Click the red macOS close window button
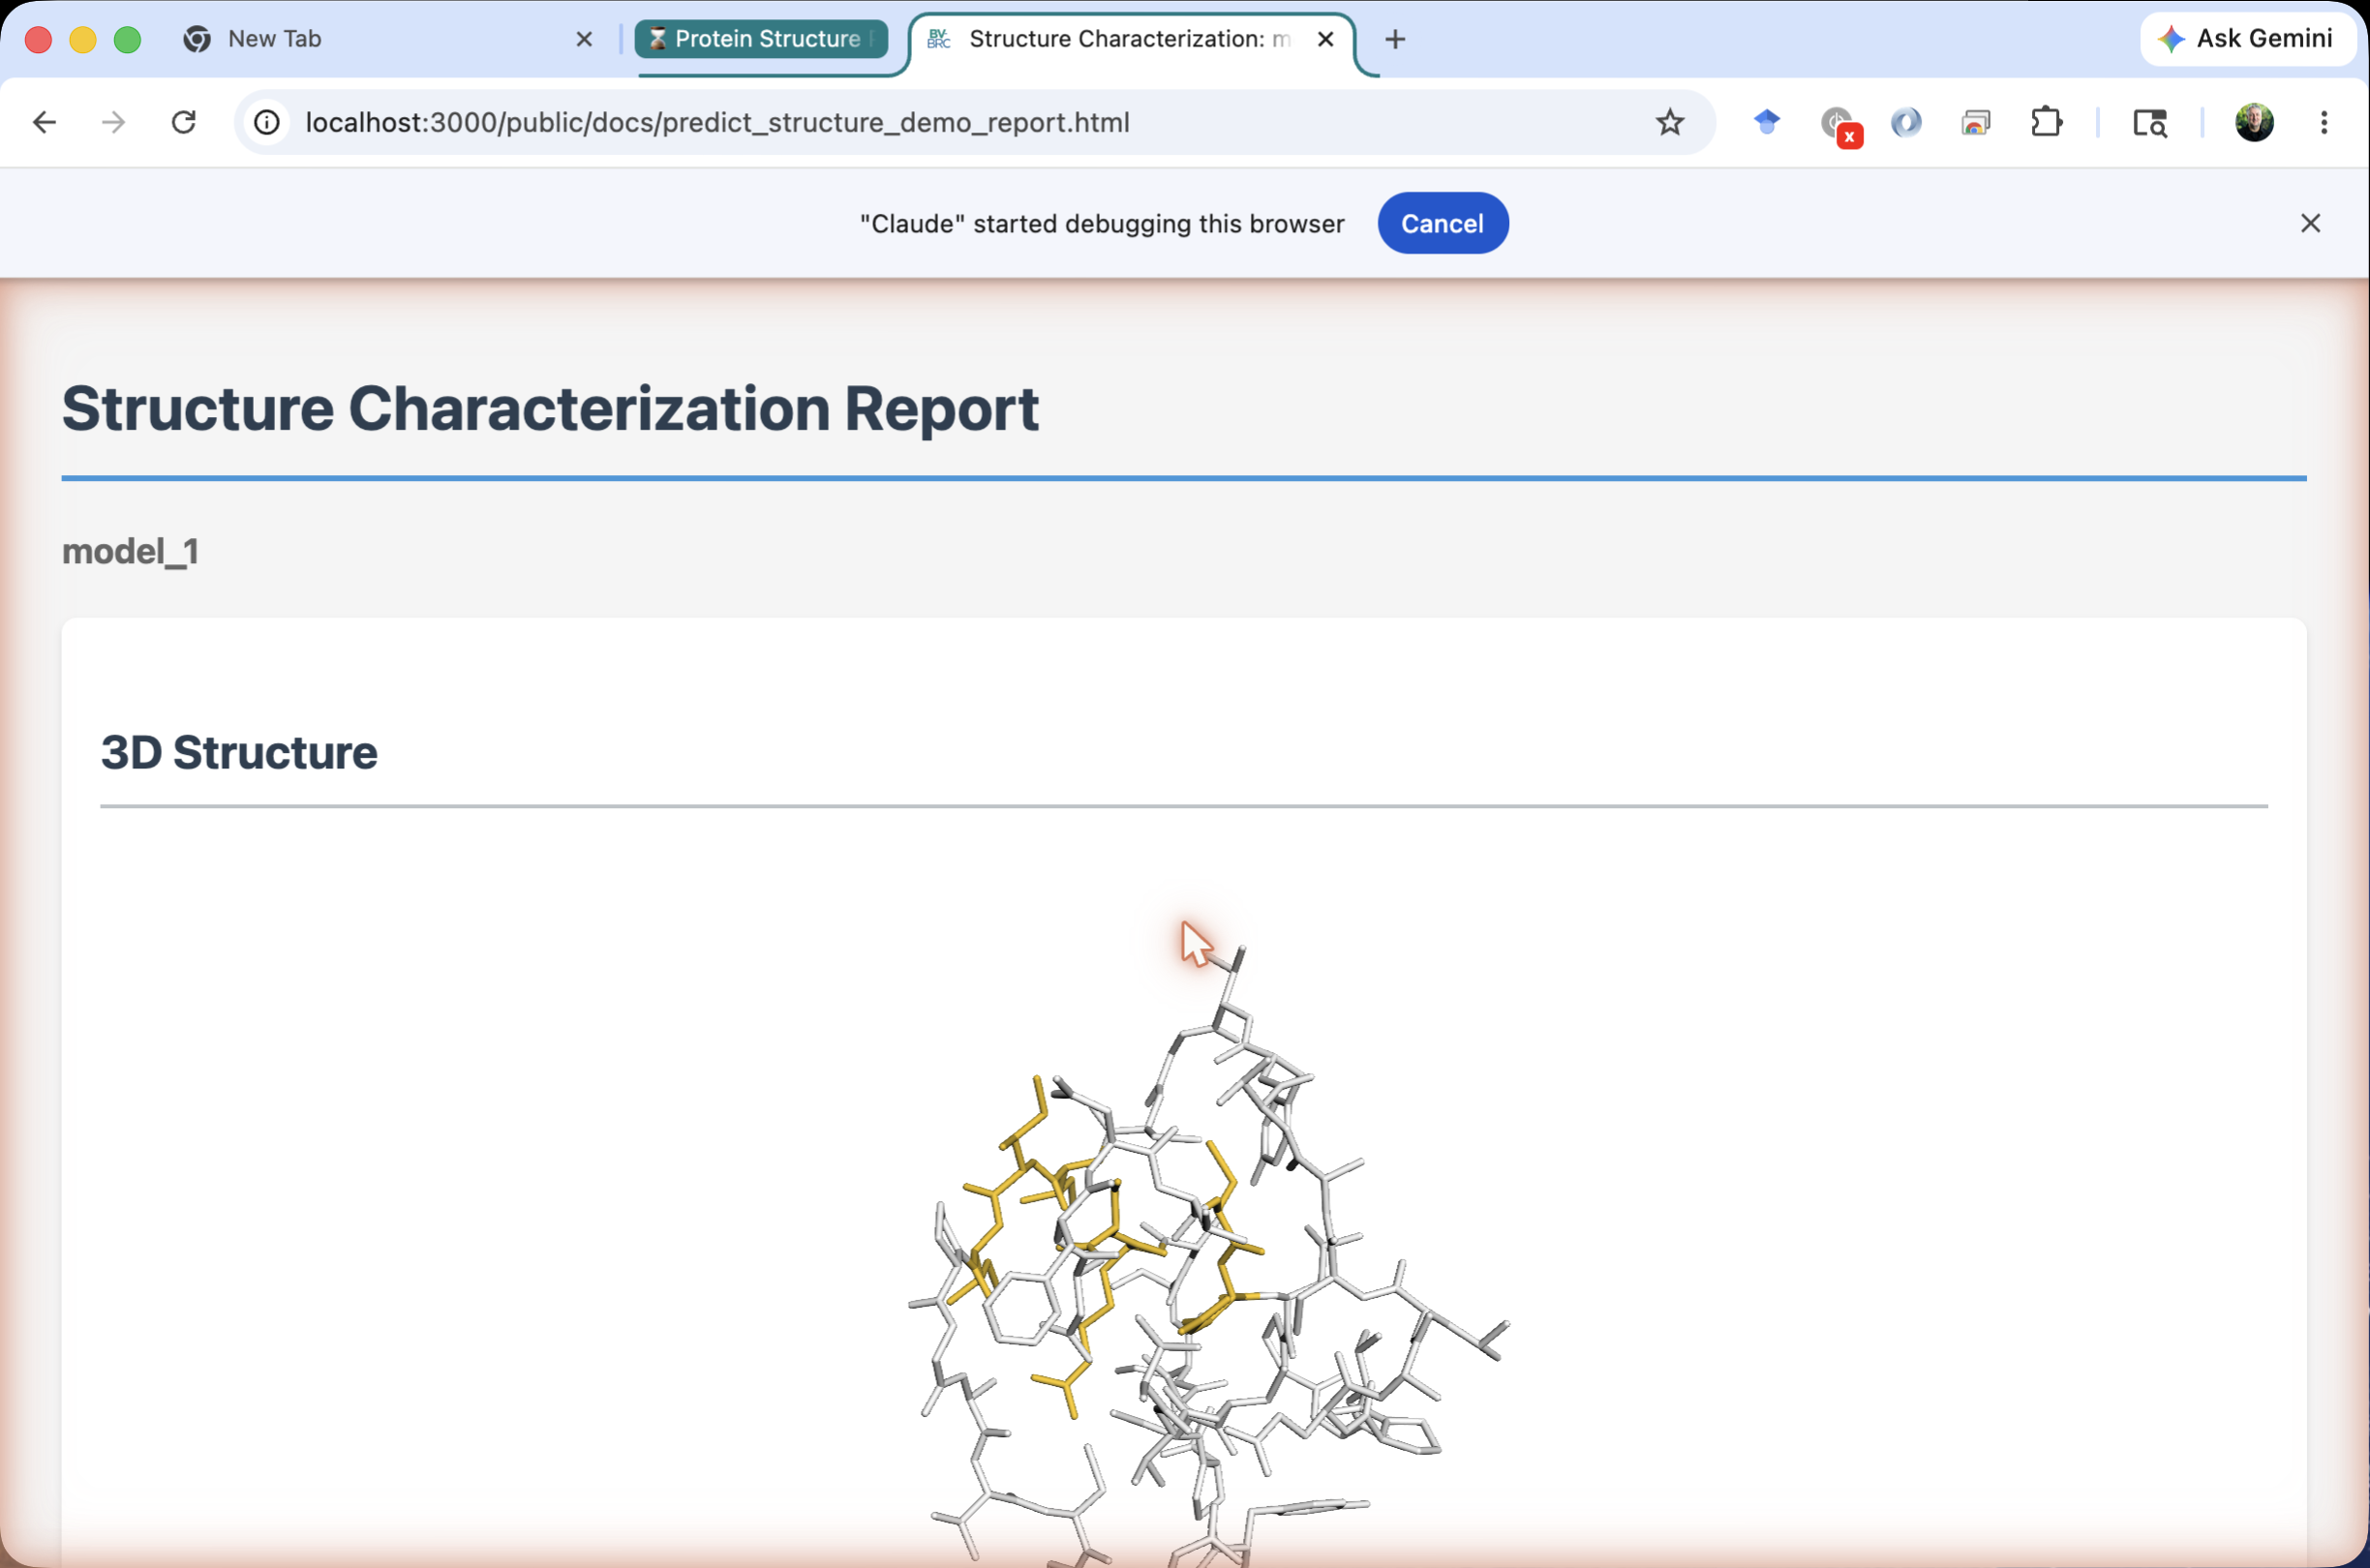This screenshot has height=1568, width=2370. click(38, 39)
